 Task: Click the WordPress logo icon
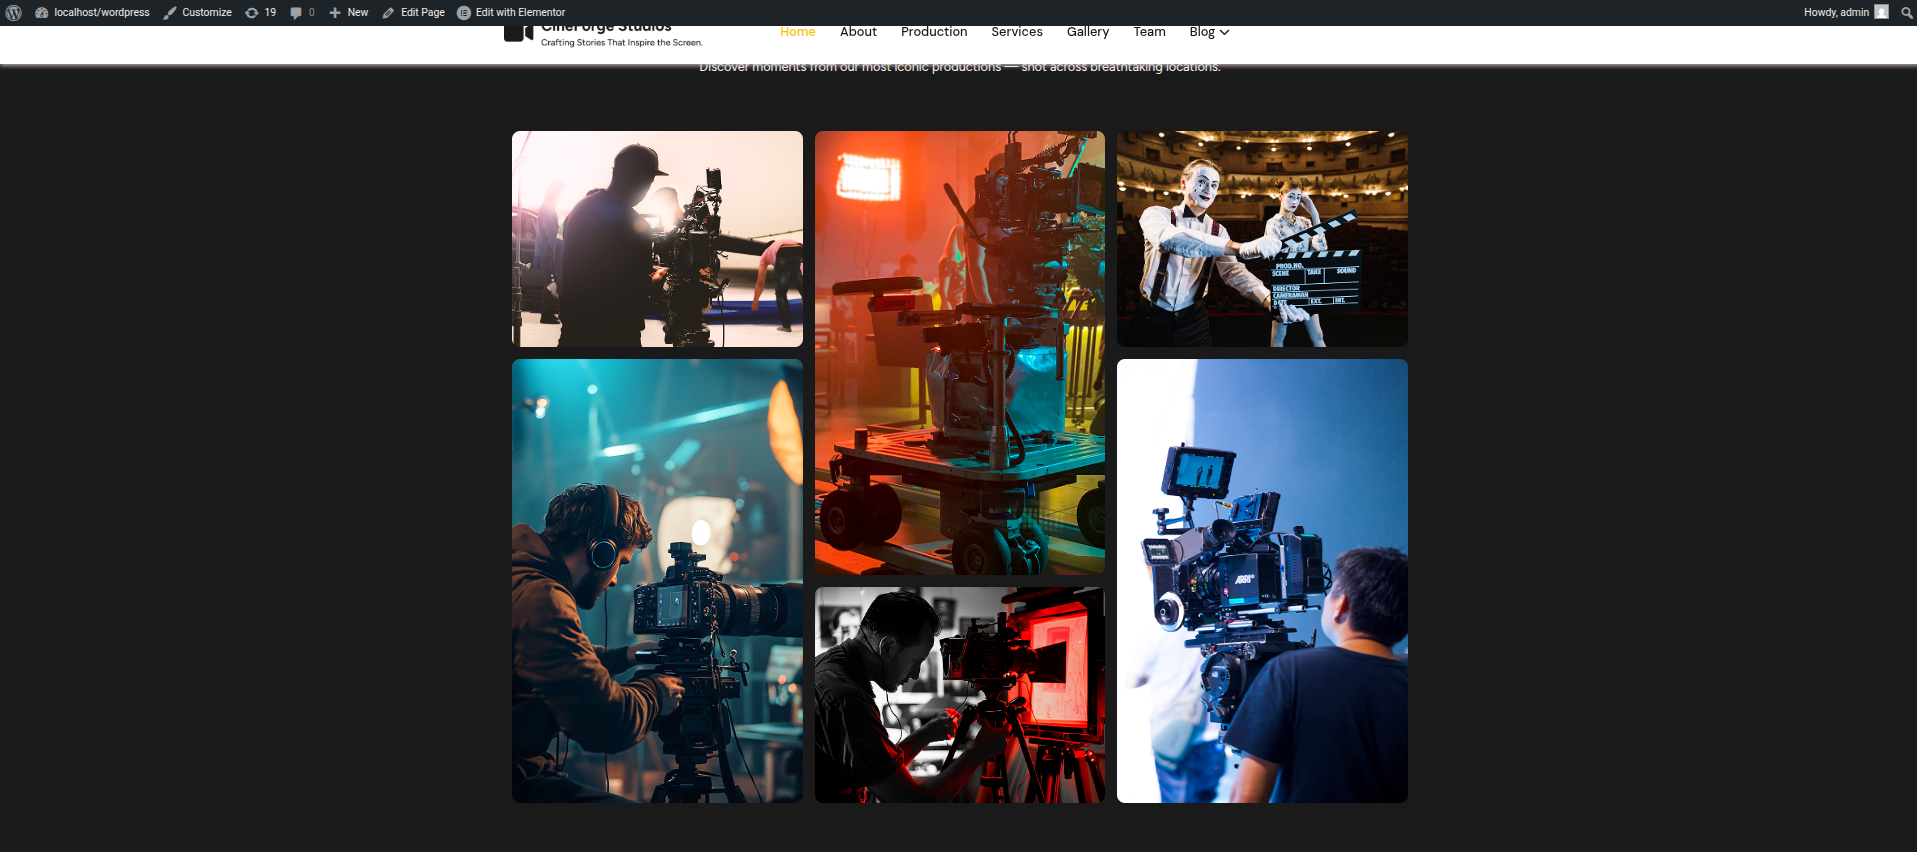pos(14,13)
